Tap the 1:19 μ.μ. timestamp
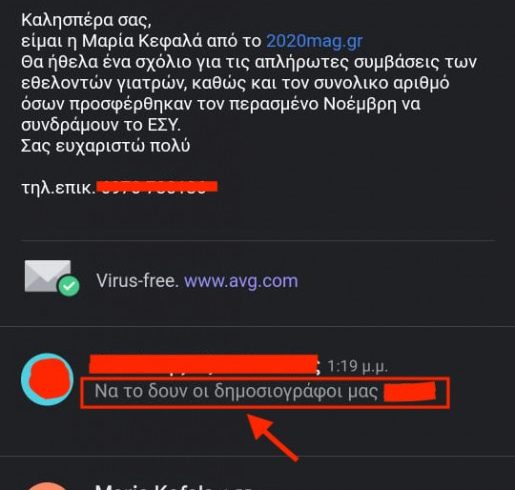This screenshot has height=490, width=515. (x=357, y=367)
